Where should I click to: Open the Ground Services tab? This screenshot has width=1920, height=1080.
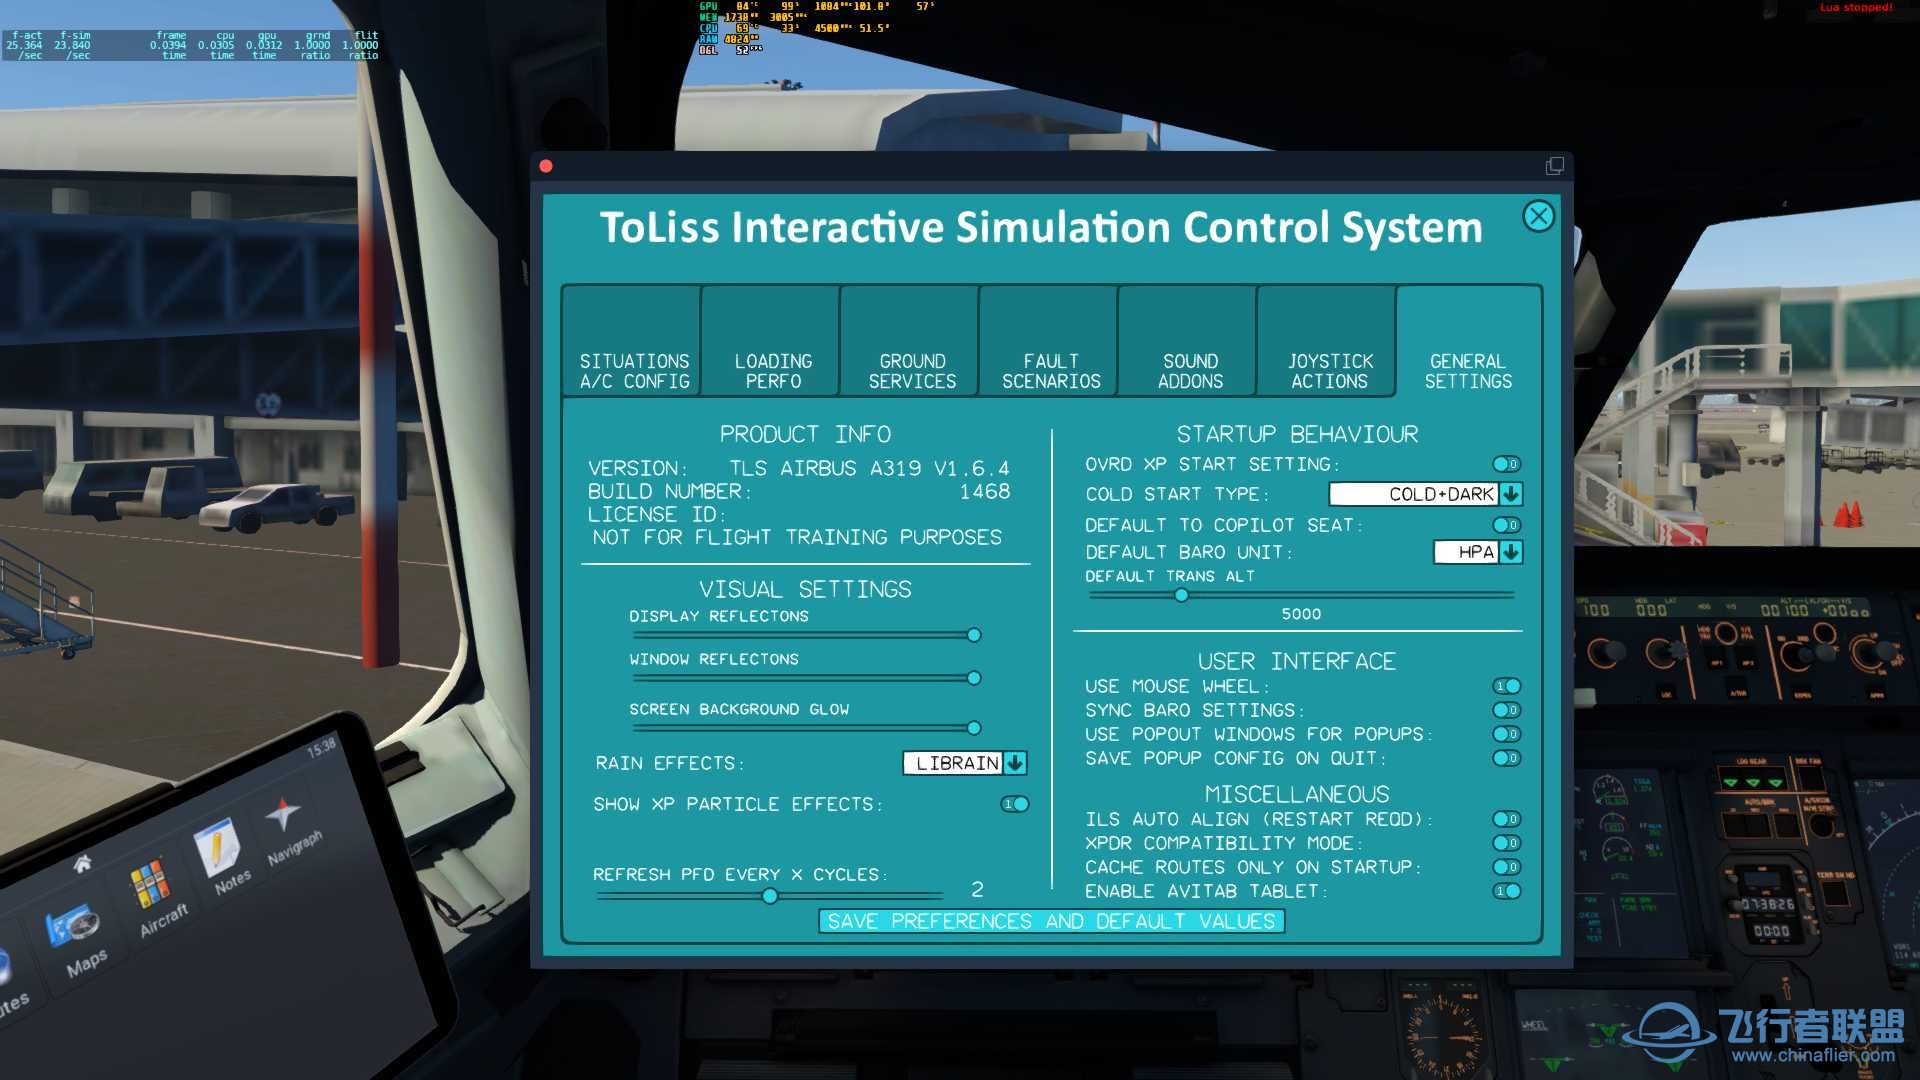point(912,342)
